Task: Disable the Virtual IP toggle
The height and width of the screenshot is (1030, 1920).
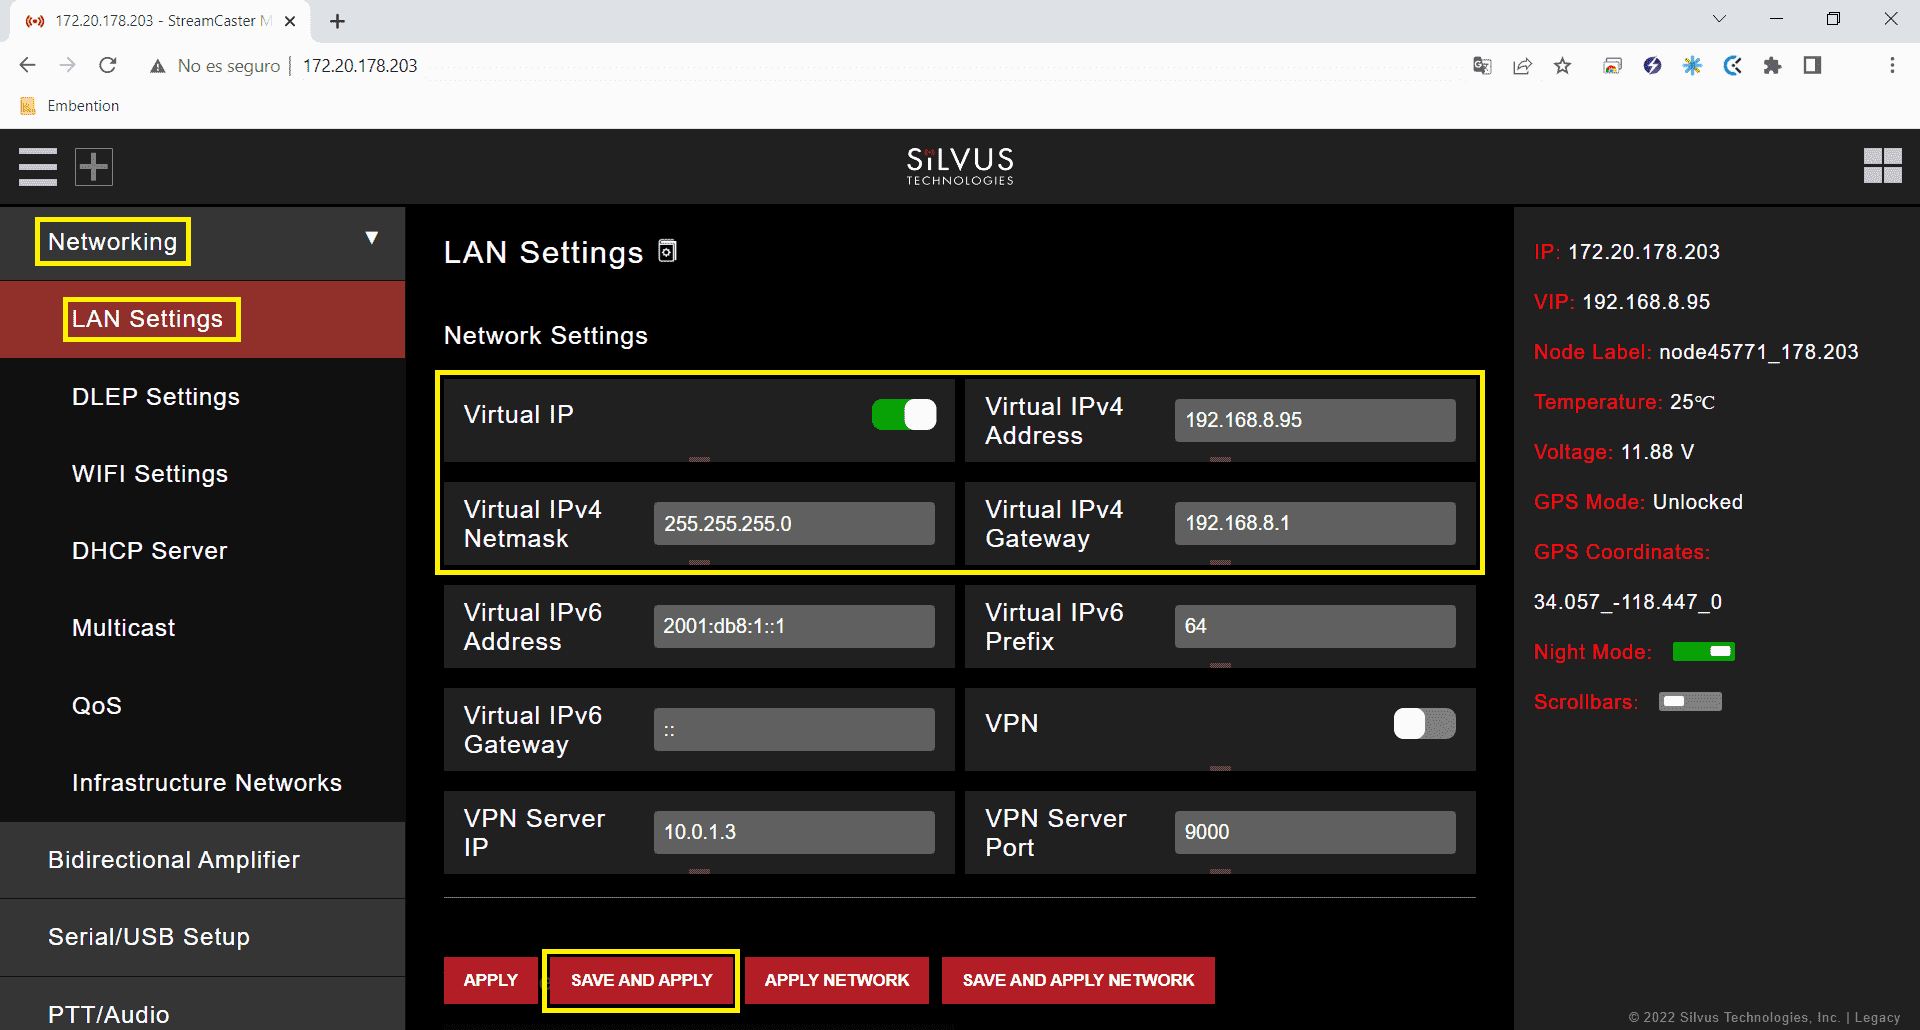Action: coord(904,415)
